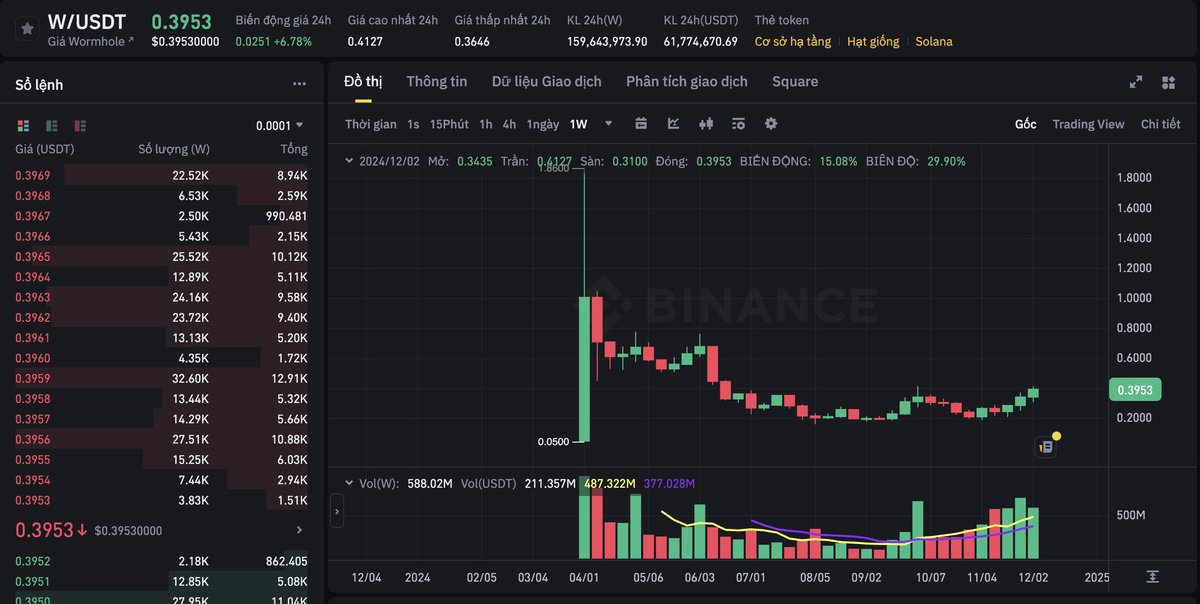Image resolution: width=1200 pixels, height=604 pixels.
Task: Change candlestick chart type icon
Action: pyautogui.click(x=706, y=124)
